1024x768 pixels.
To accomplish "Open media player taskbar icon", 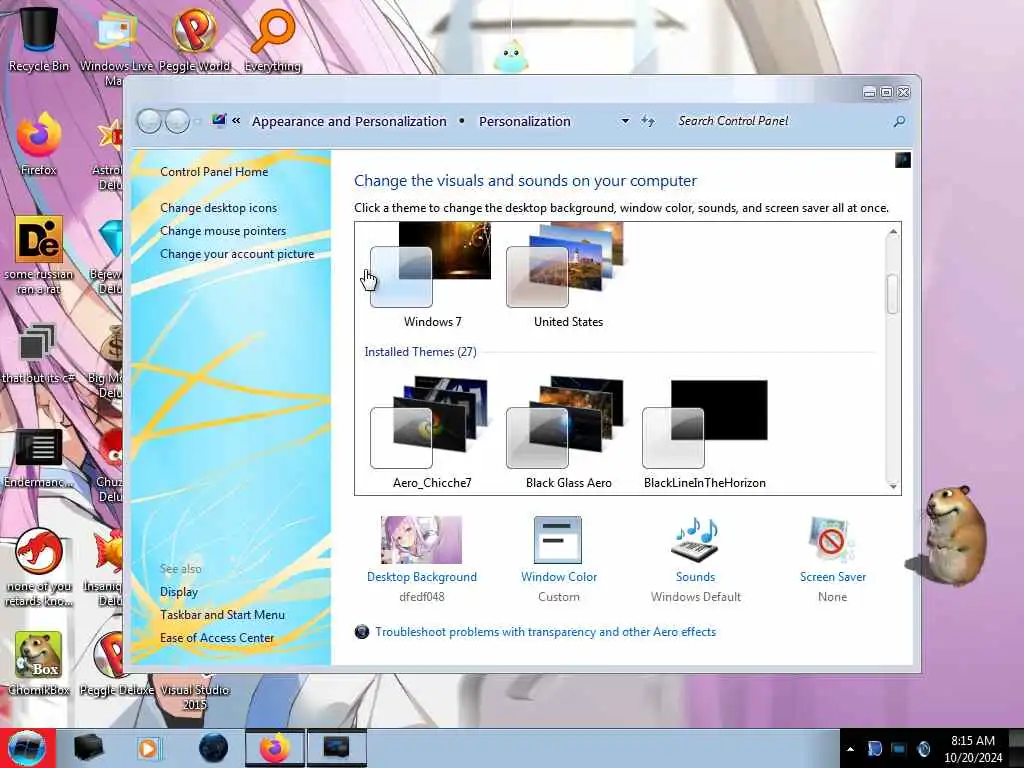I will point(148,748).
